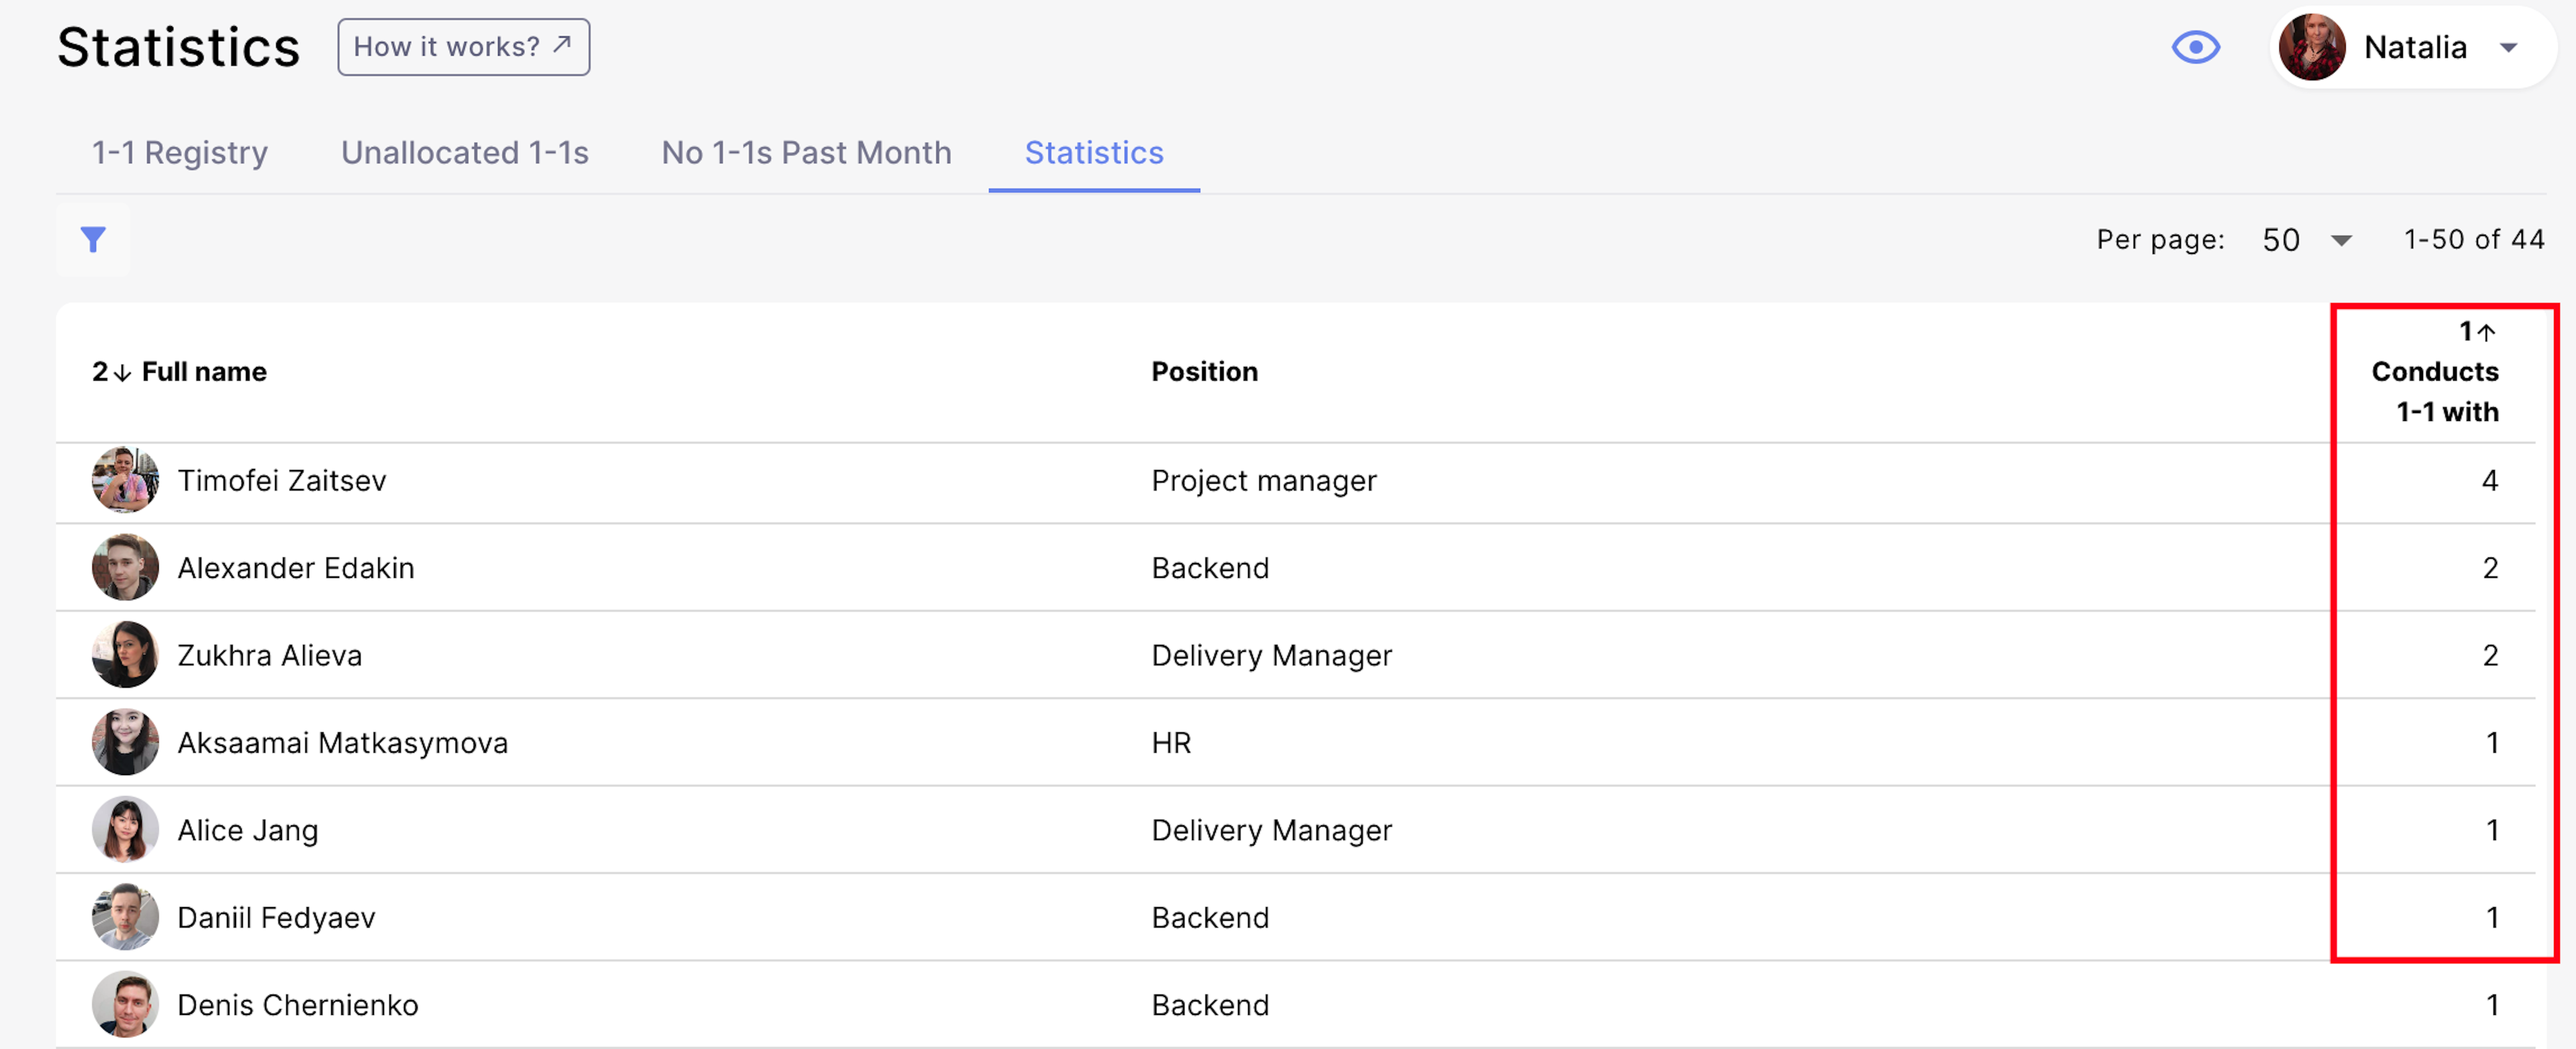Click Alice Jang's Delivery Manager cell

1272,831
